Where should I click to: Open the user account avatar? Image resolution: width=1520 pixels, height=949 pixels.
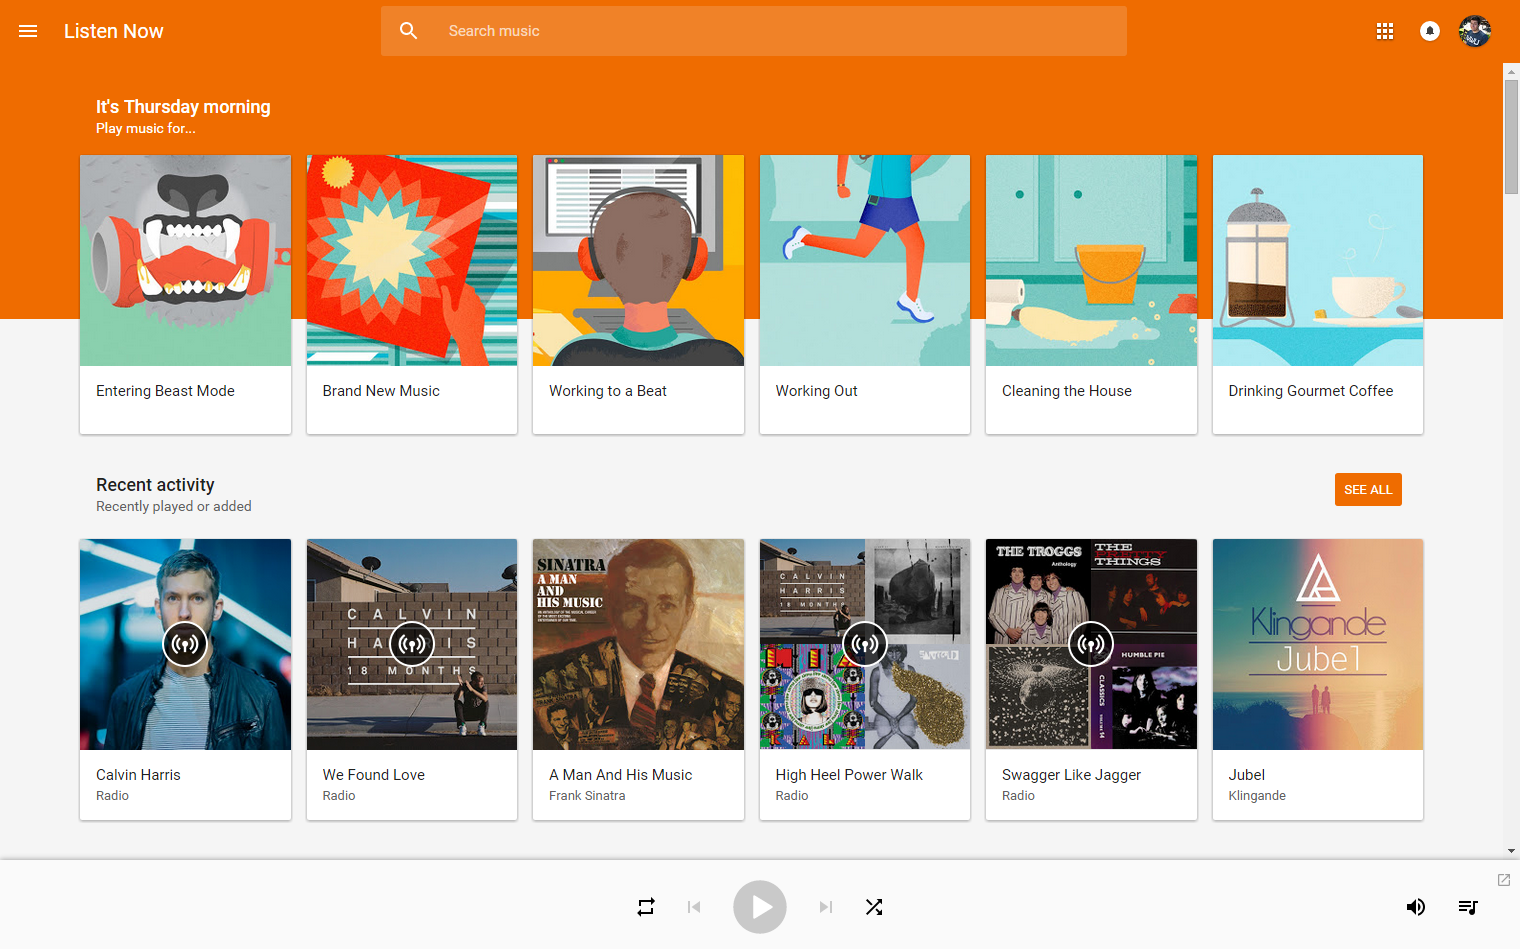pos(1475,31)
